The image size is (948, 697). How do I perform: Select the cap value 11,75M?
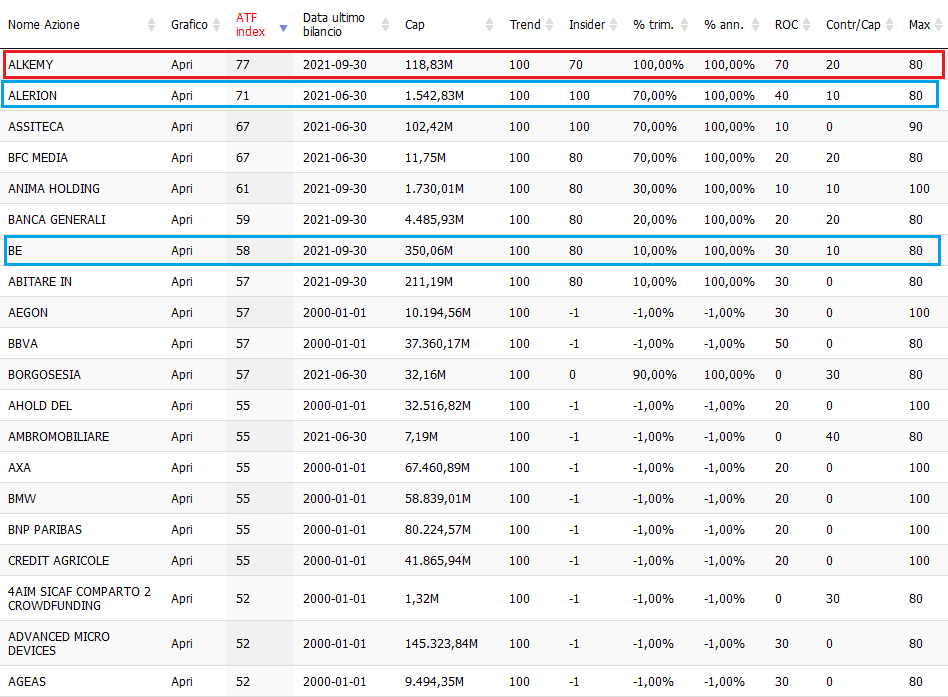coord(425,158)
